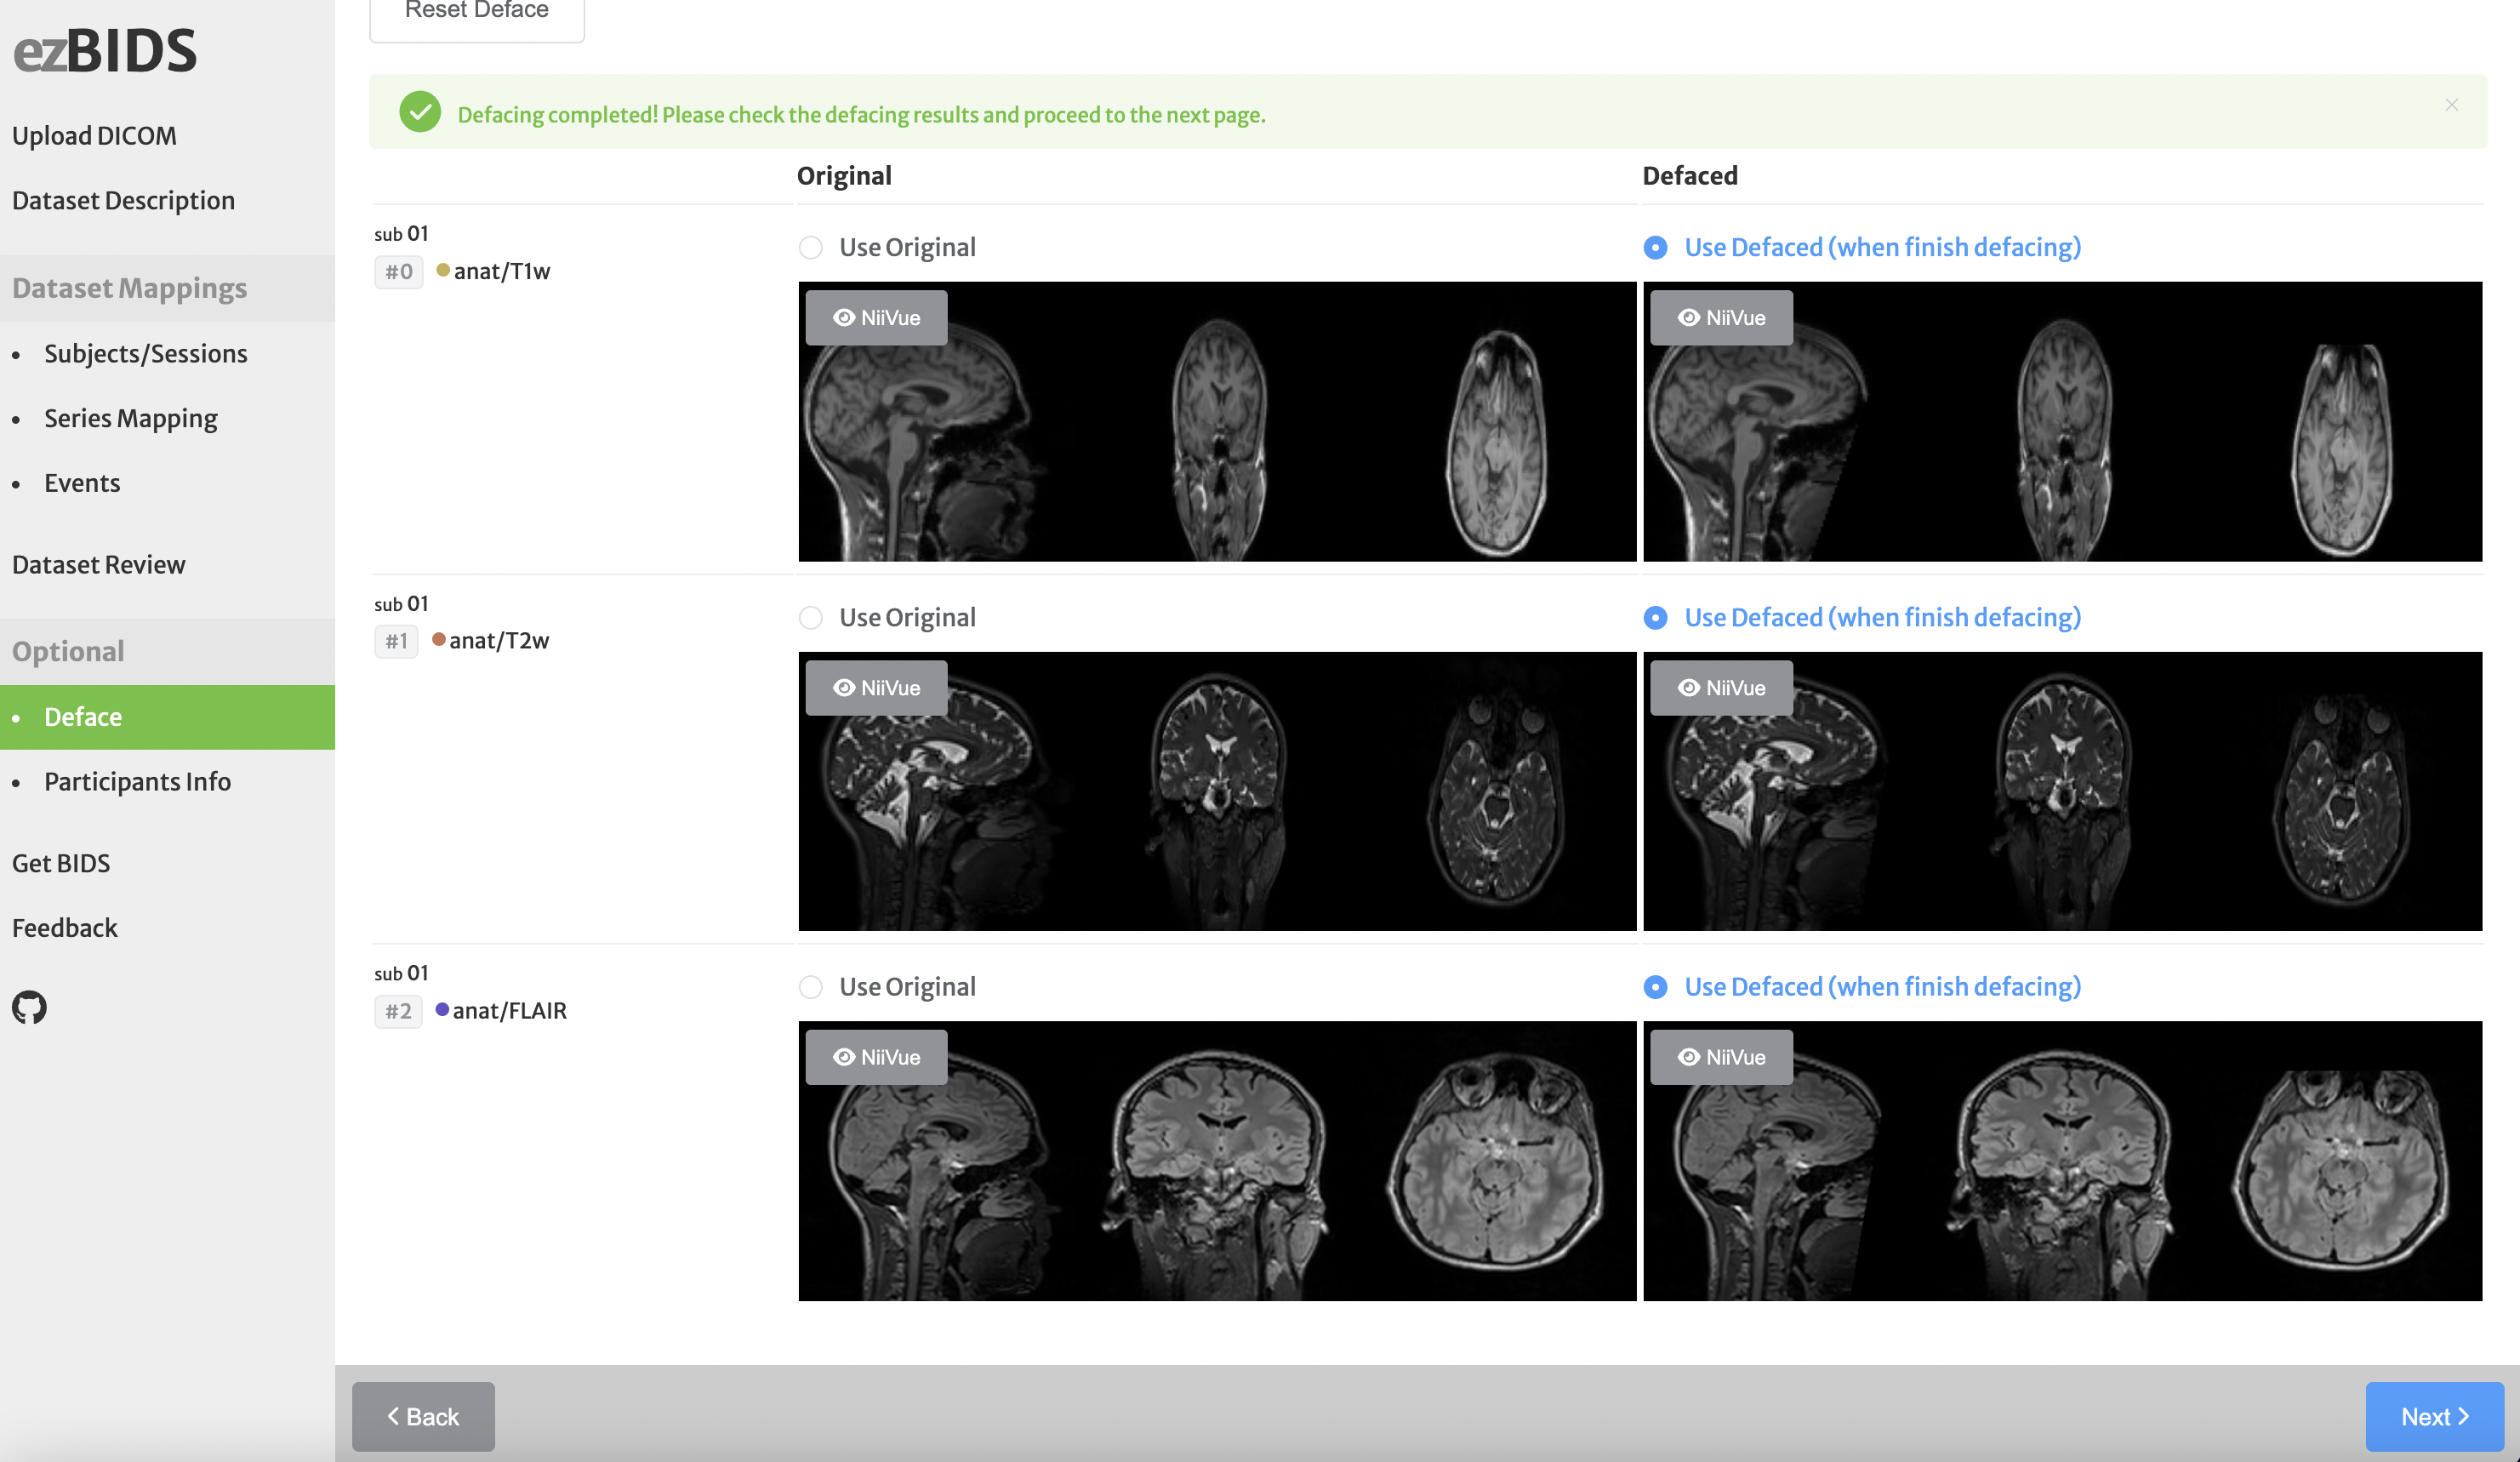This screenshot has width=2520, height=1462.
Task: Open NiiVue viewer for original T2w image
Action: (876, 688)
